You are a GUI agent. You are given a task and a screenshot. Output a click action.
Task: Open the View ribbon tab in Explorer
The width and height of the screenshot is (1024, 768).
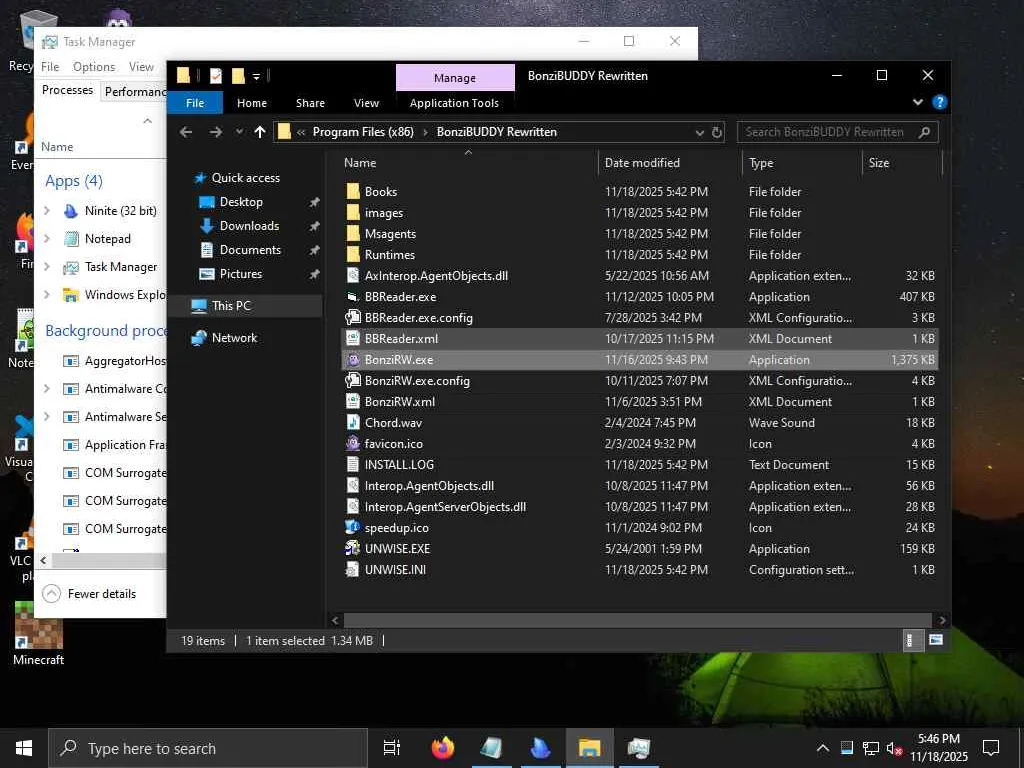(366, 103)
